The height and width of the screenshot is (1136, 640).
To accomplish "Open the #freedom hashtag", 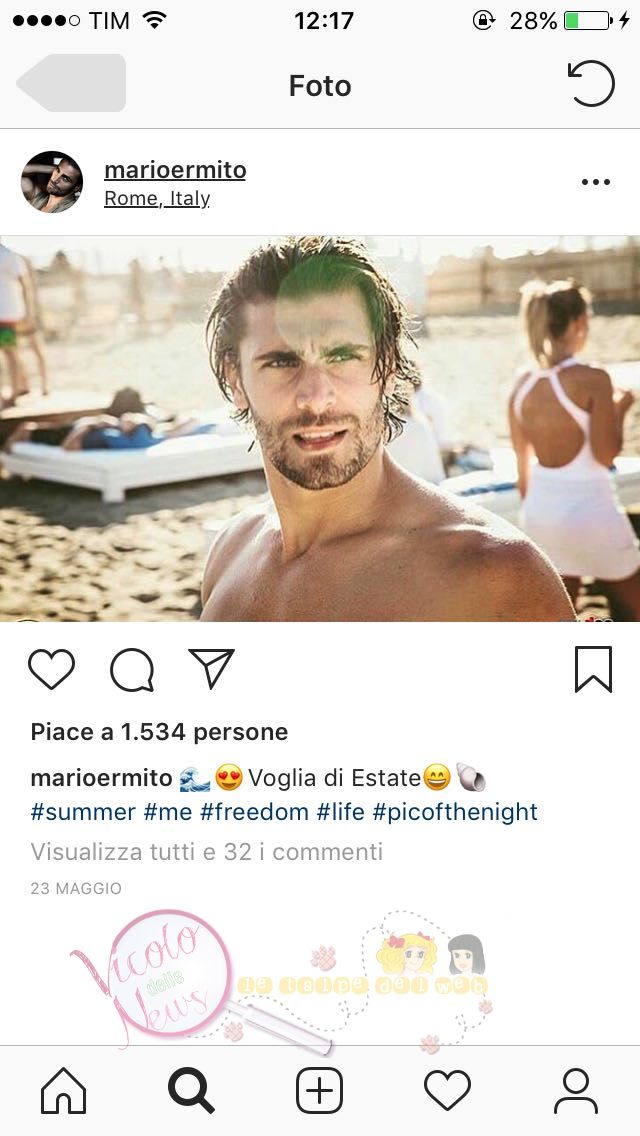I will coord(254,811).
